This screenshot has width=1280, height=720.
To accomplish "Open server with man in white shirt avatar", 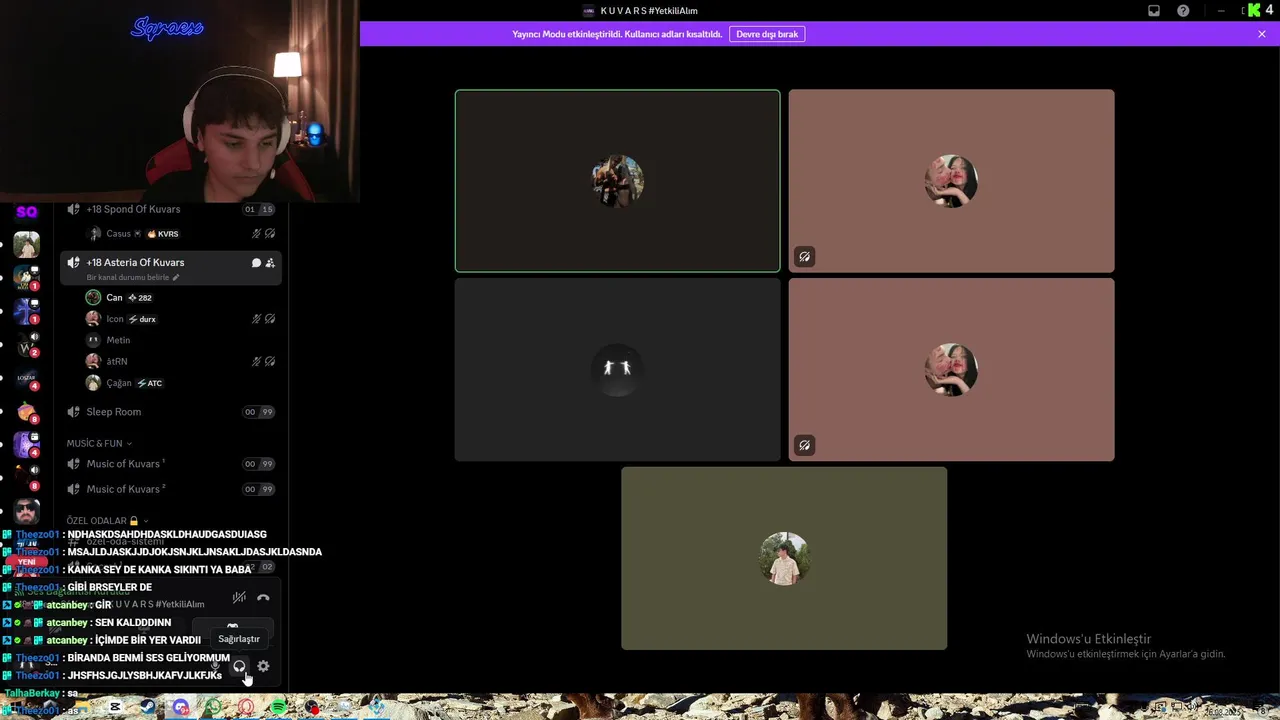I will coord(27,244).
